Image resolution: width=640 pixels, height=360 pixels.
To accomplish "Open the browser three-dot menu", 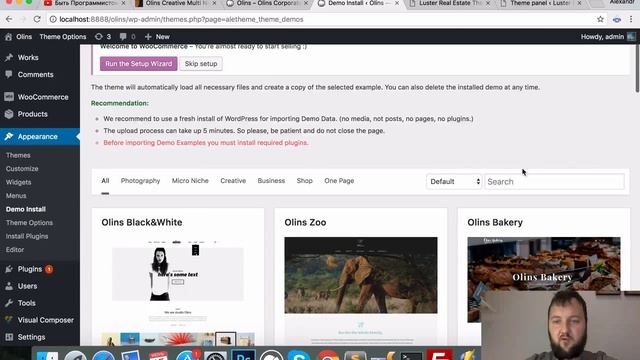I will coord(631,19).
